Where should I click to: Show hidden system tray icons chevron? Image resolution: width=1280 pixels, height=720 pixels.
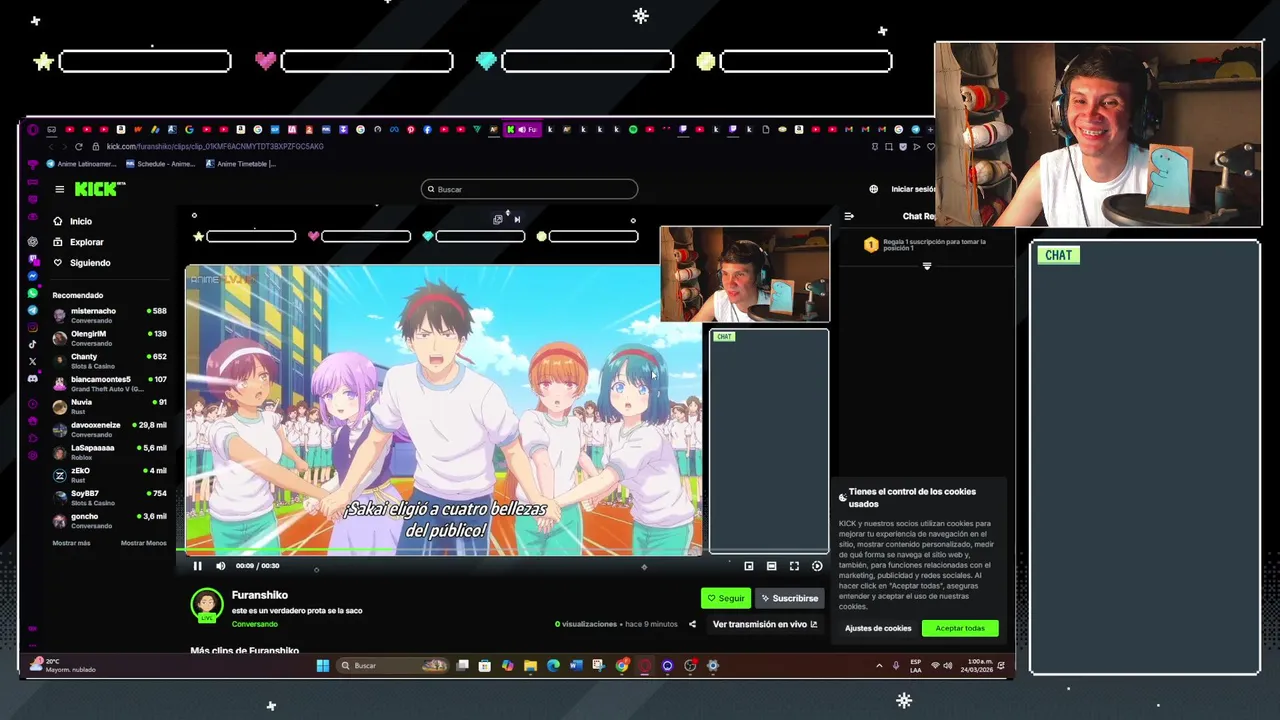879,665
